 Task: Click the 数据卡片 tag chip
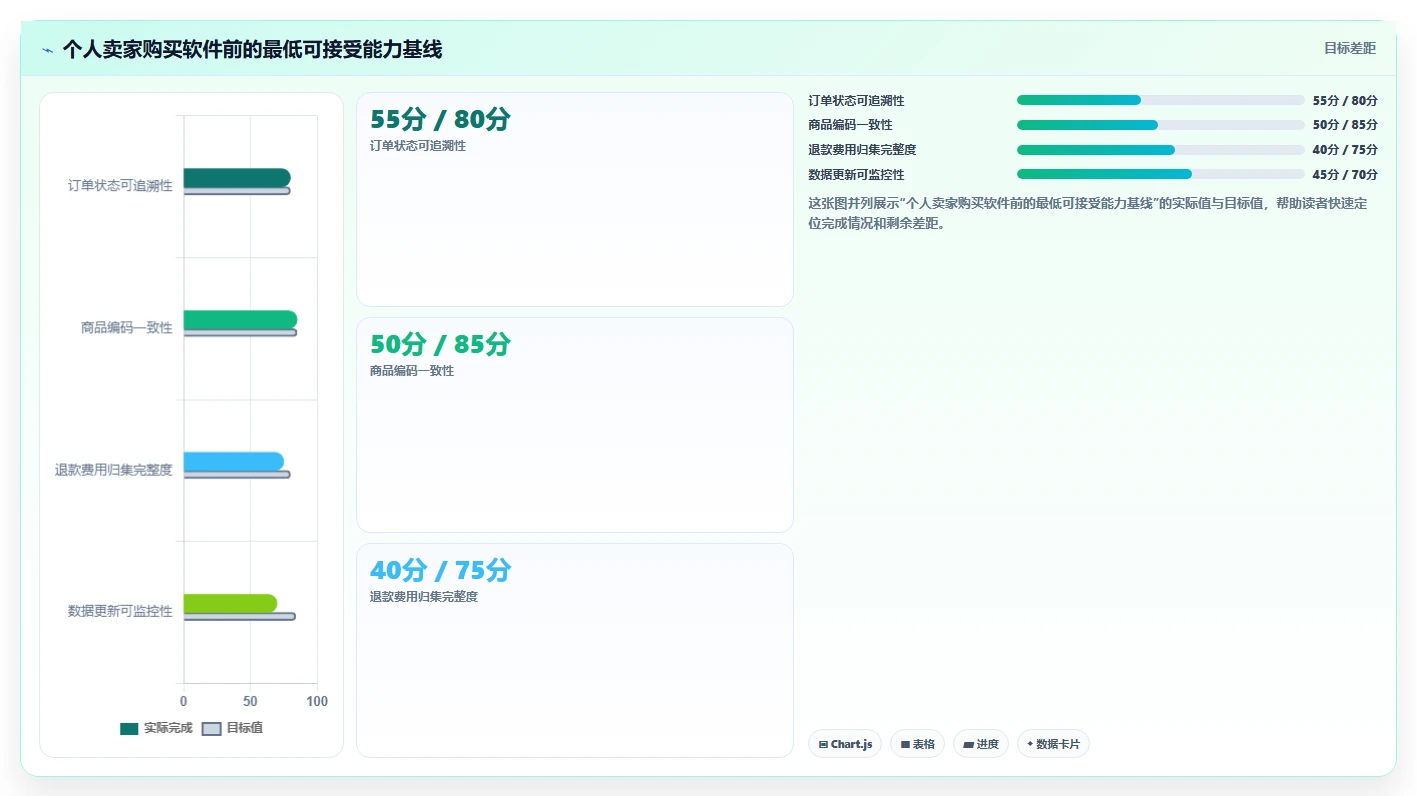(x=1053, y=744)
